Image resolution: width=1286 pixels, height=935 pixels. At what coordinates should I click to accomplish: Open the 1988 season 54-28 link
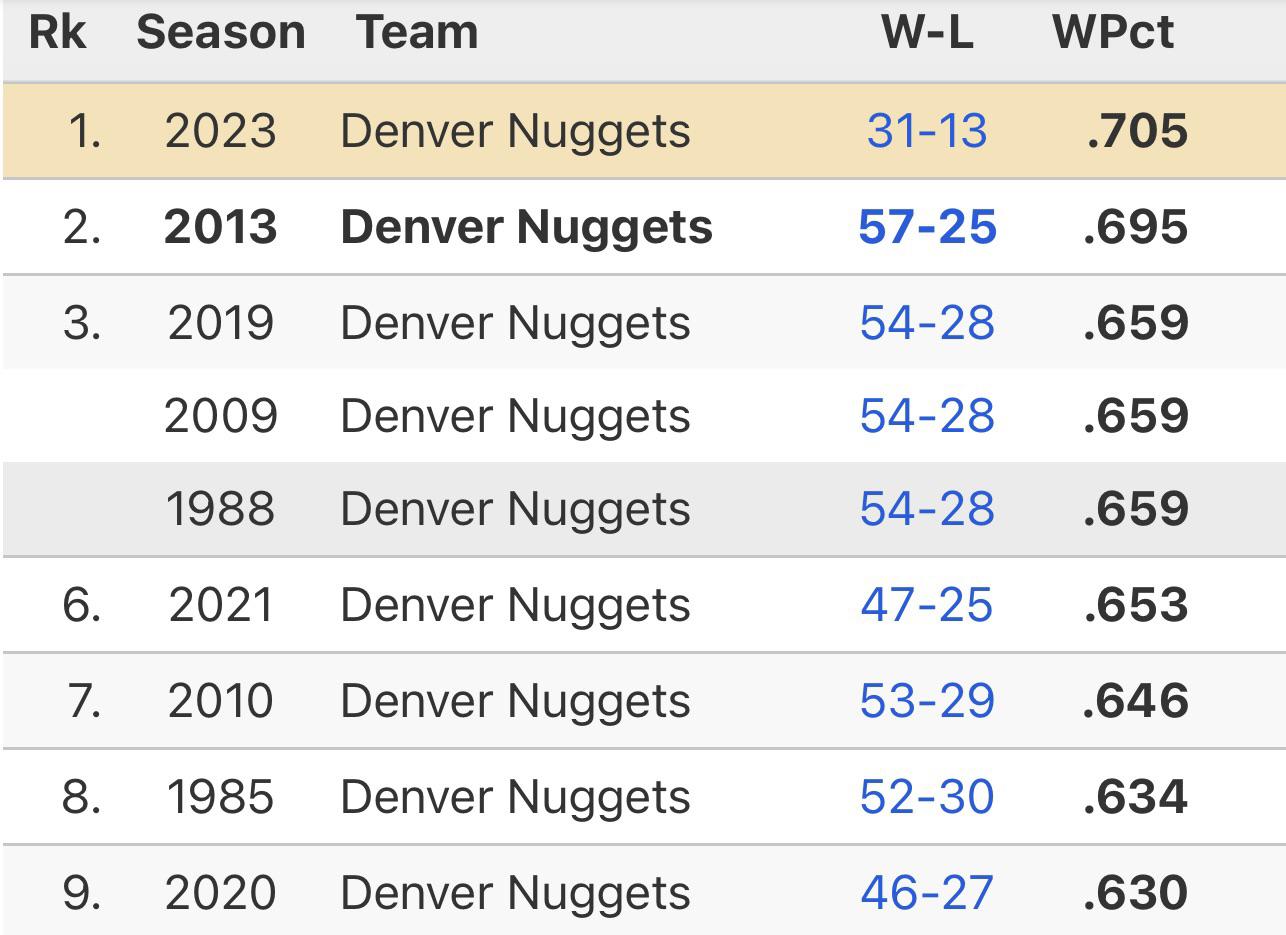pos(927,509)
